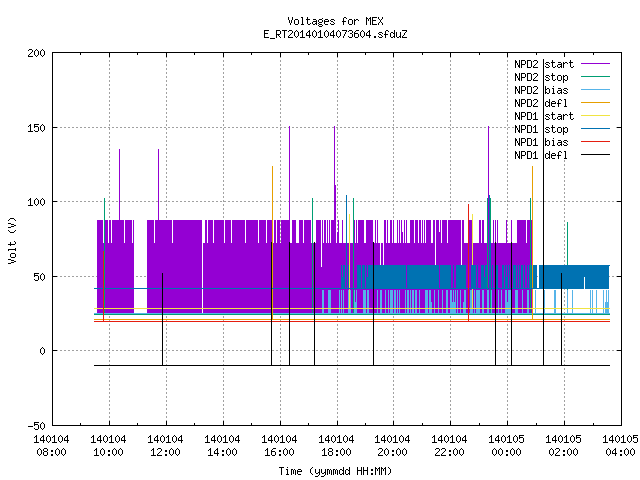Click the y-axis tick value 200
This screenshot has height=480, width=640.
(36, 53)
